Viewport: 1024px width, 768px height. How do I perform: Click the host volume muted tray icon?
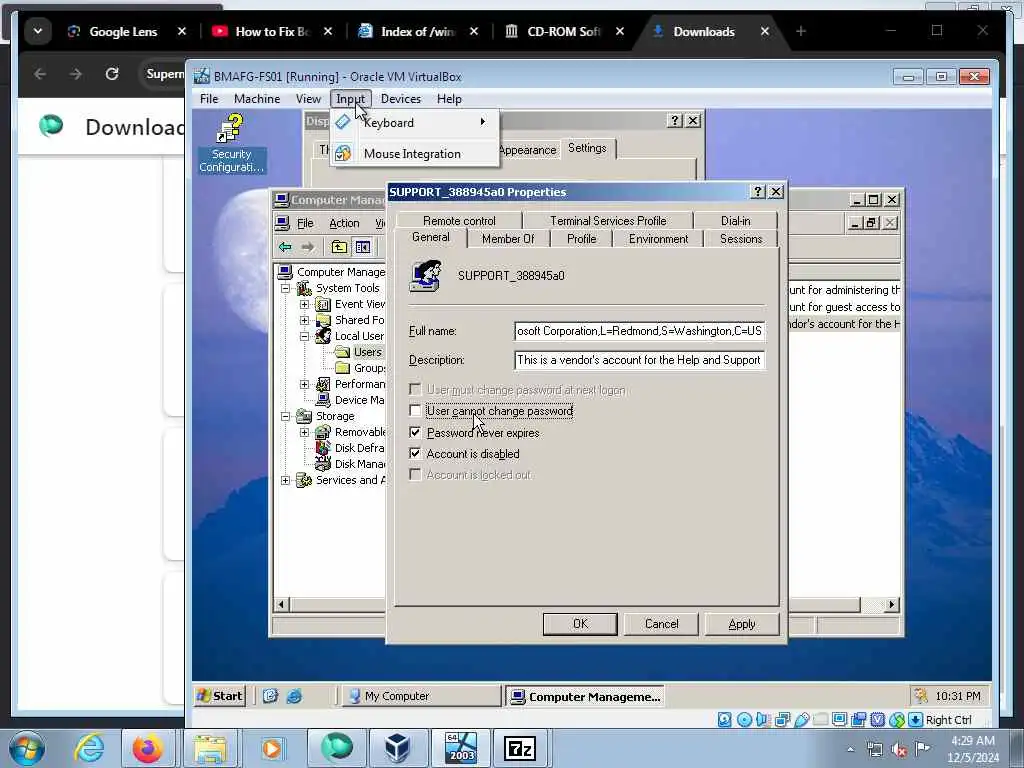click(x=899, y=750)
